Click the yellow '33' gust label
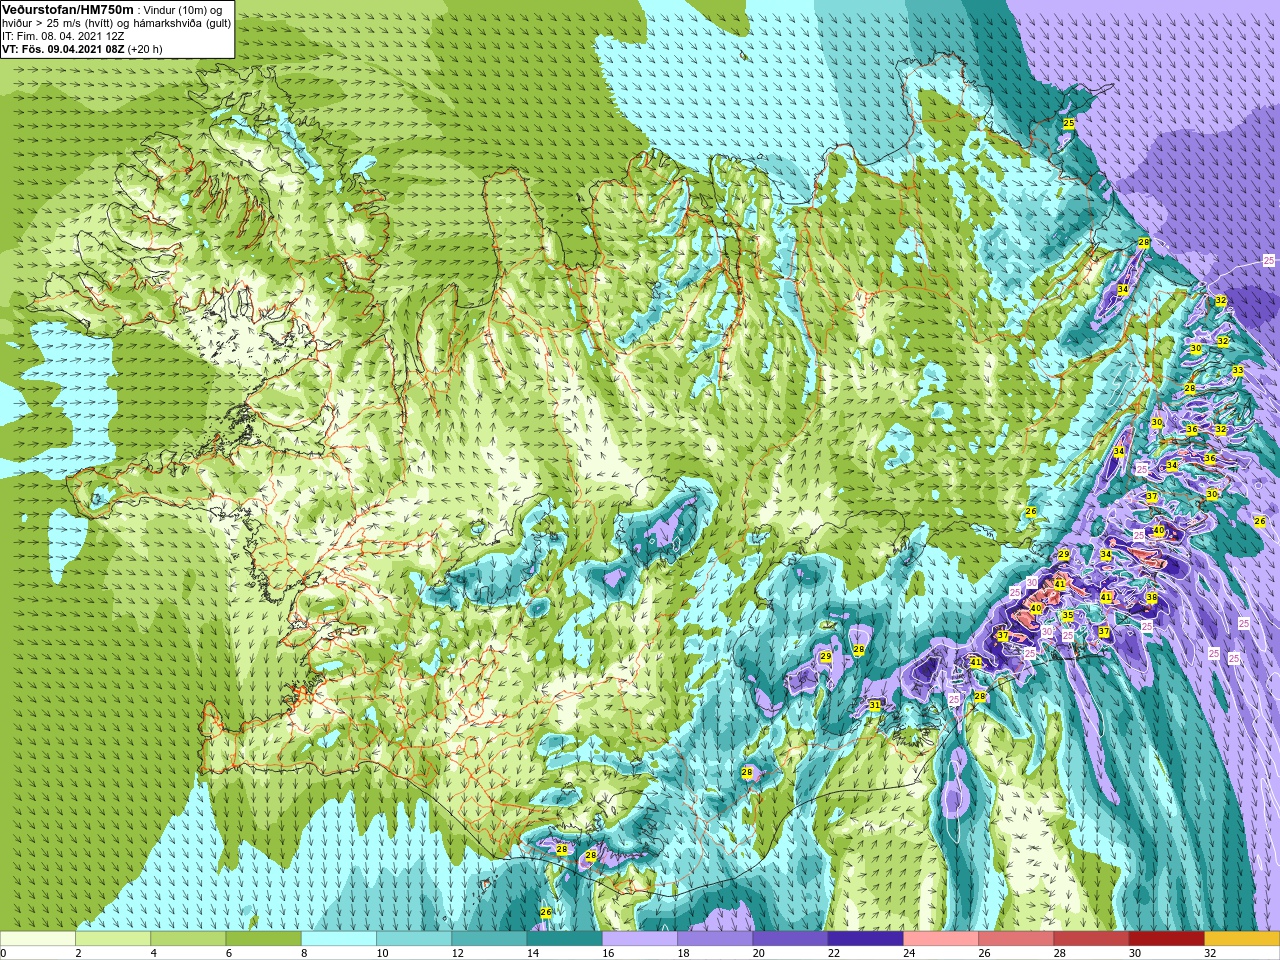 1237,370
